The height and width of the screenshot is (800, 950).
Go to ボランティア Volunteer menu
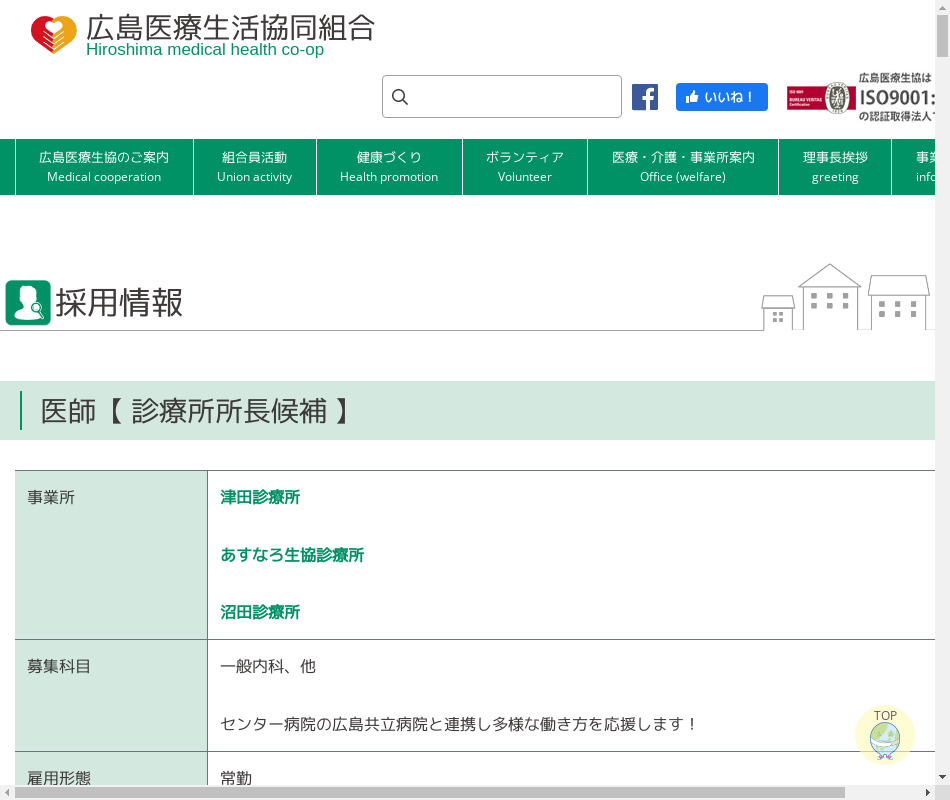525,166
